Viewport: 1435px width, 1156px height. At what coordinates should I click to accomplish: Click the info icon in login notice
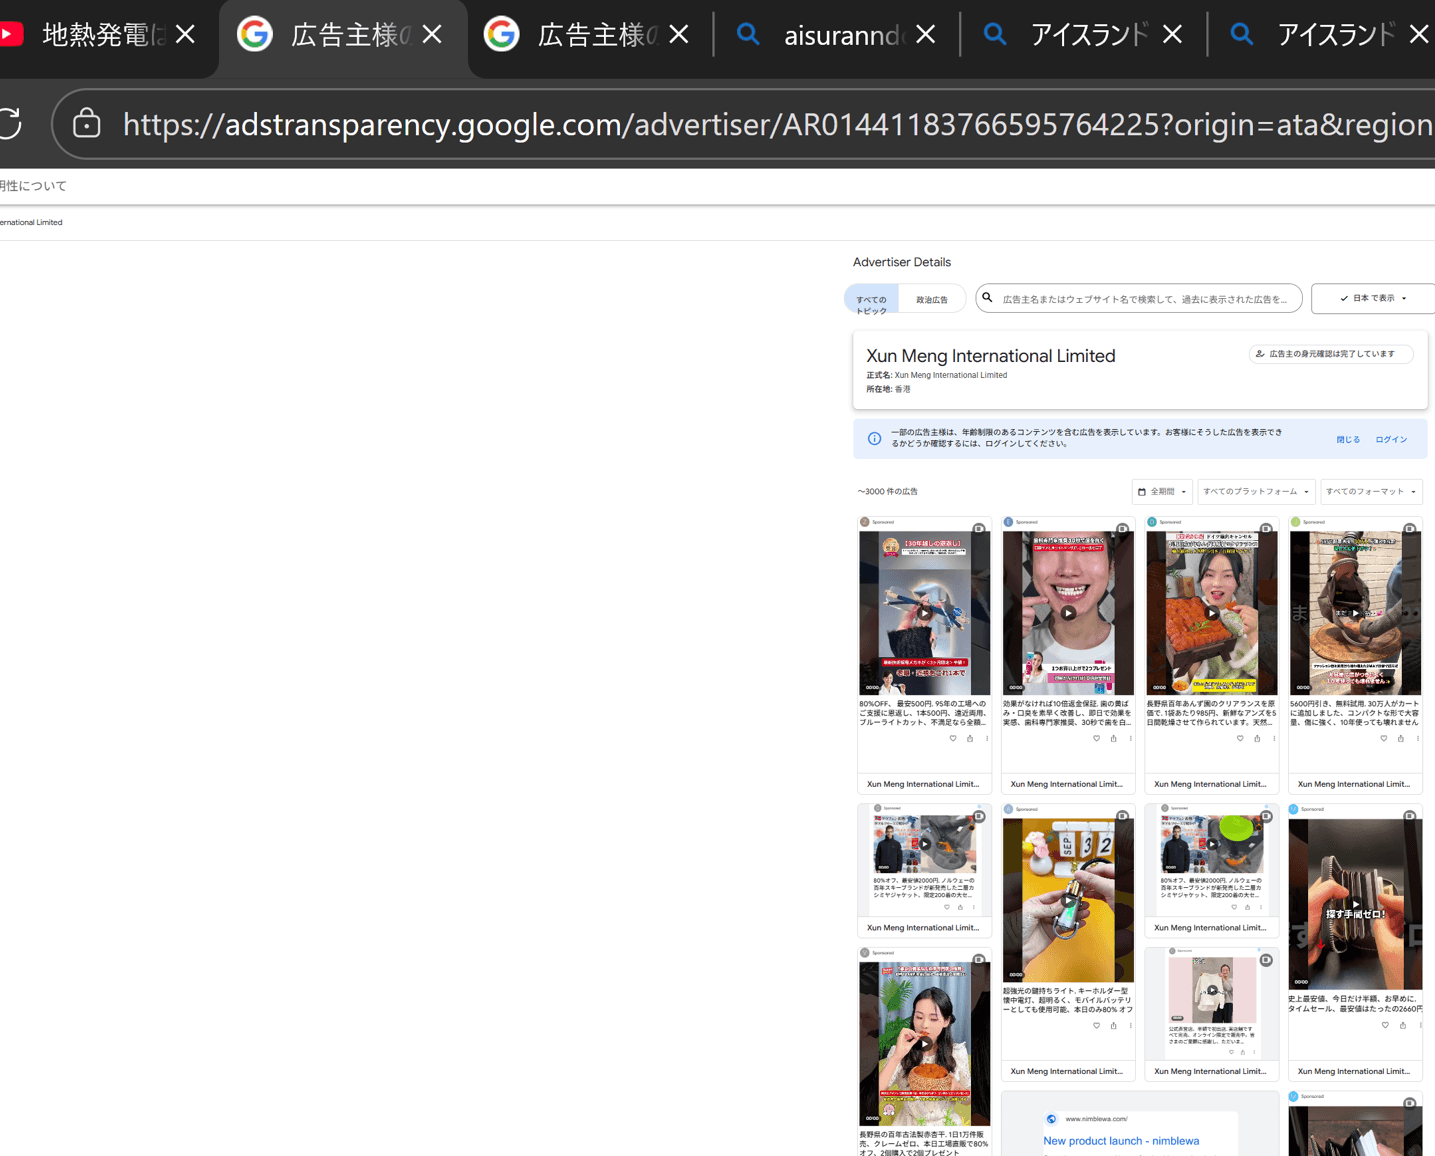[874, 438]
